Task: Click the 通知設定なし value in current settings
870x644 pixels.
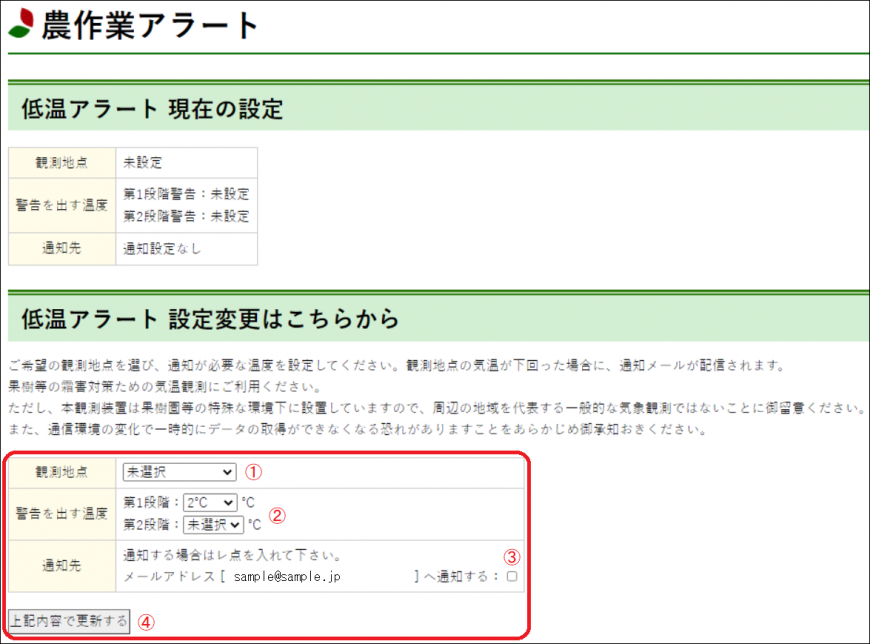Action: 162,248
